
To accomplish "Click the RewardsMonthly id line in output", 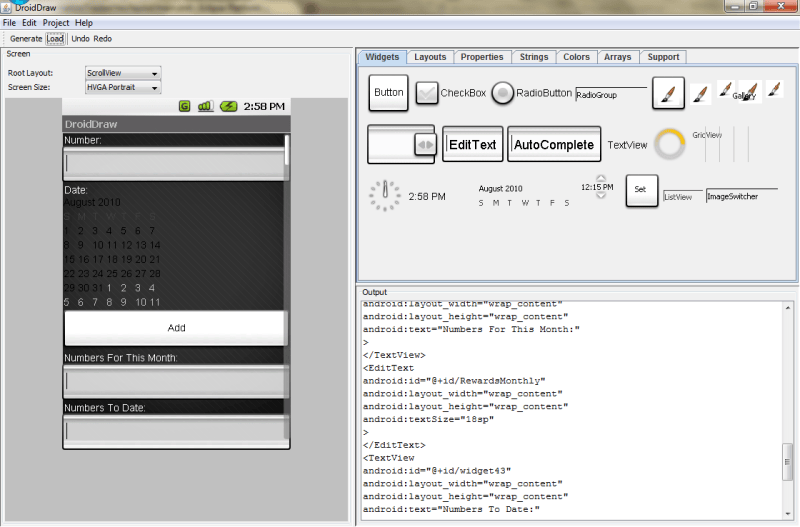I will (x=454, y=381).
